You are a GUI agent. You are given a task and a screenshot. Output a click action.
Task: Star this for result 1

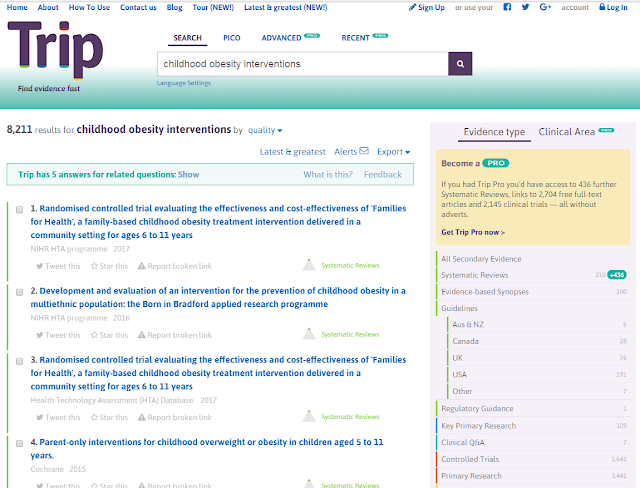click(109, 266)
